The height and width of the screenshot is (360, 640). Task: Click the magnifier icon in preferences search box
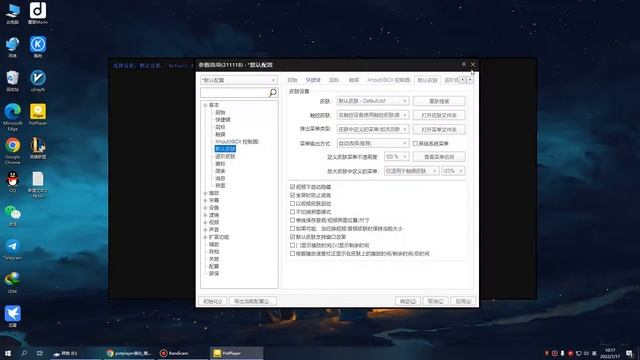[273, 93]
